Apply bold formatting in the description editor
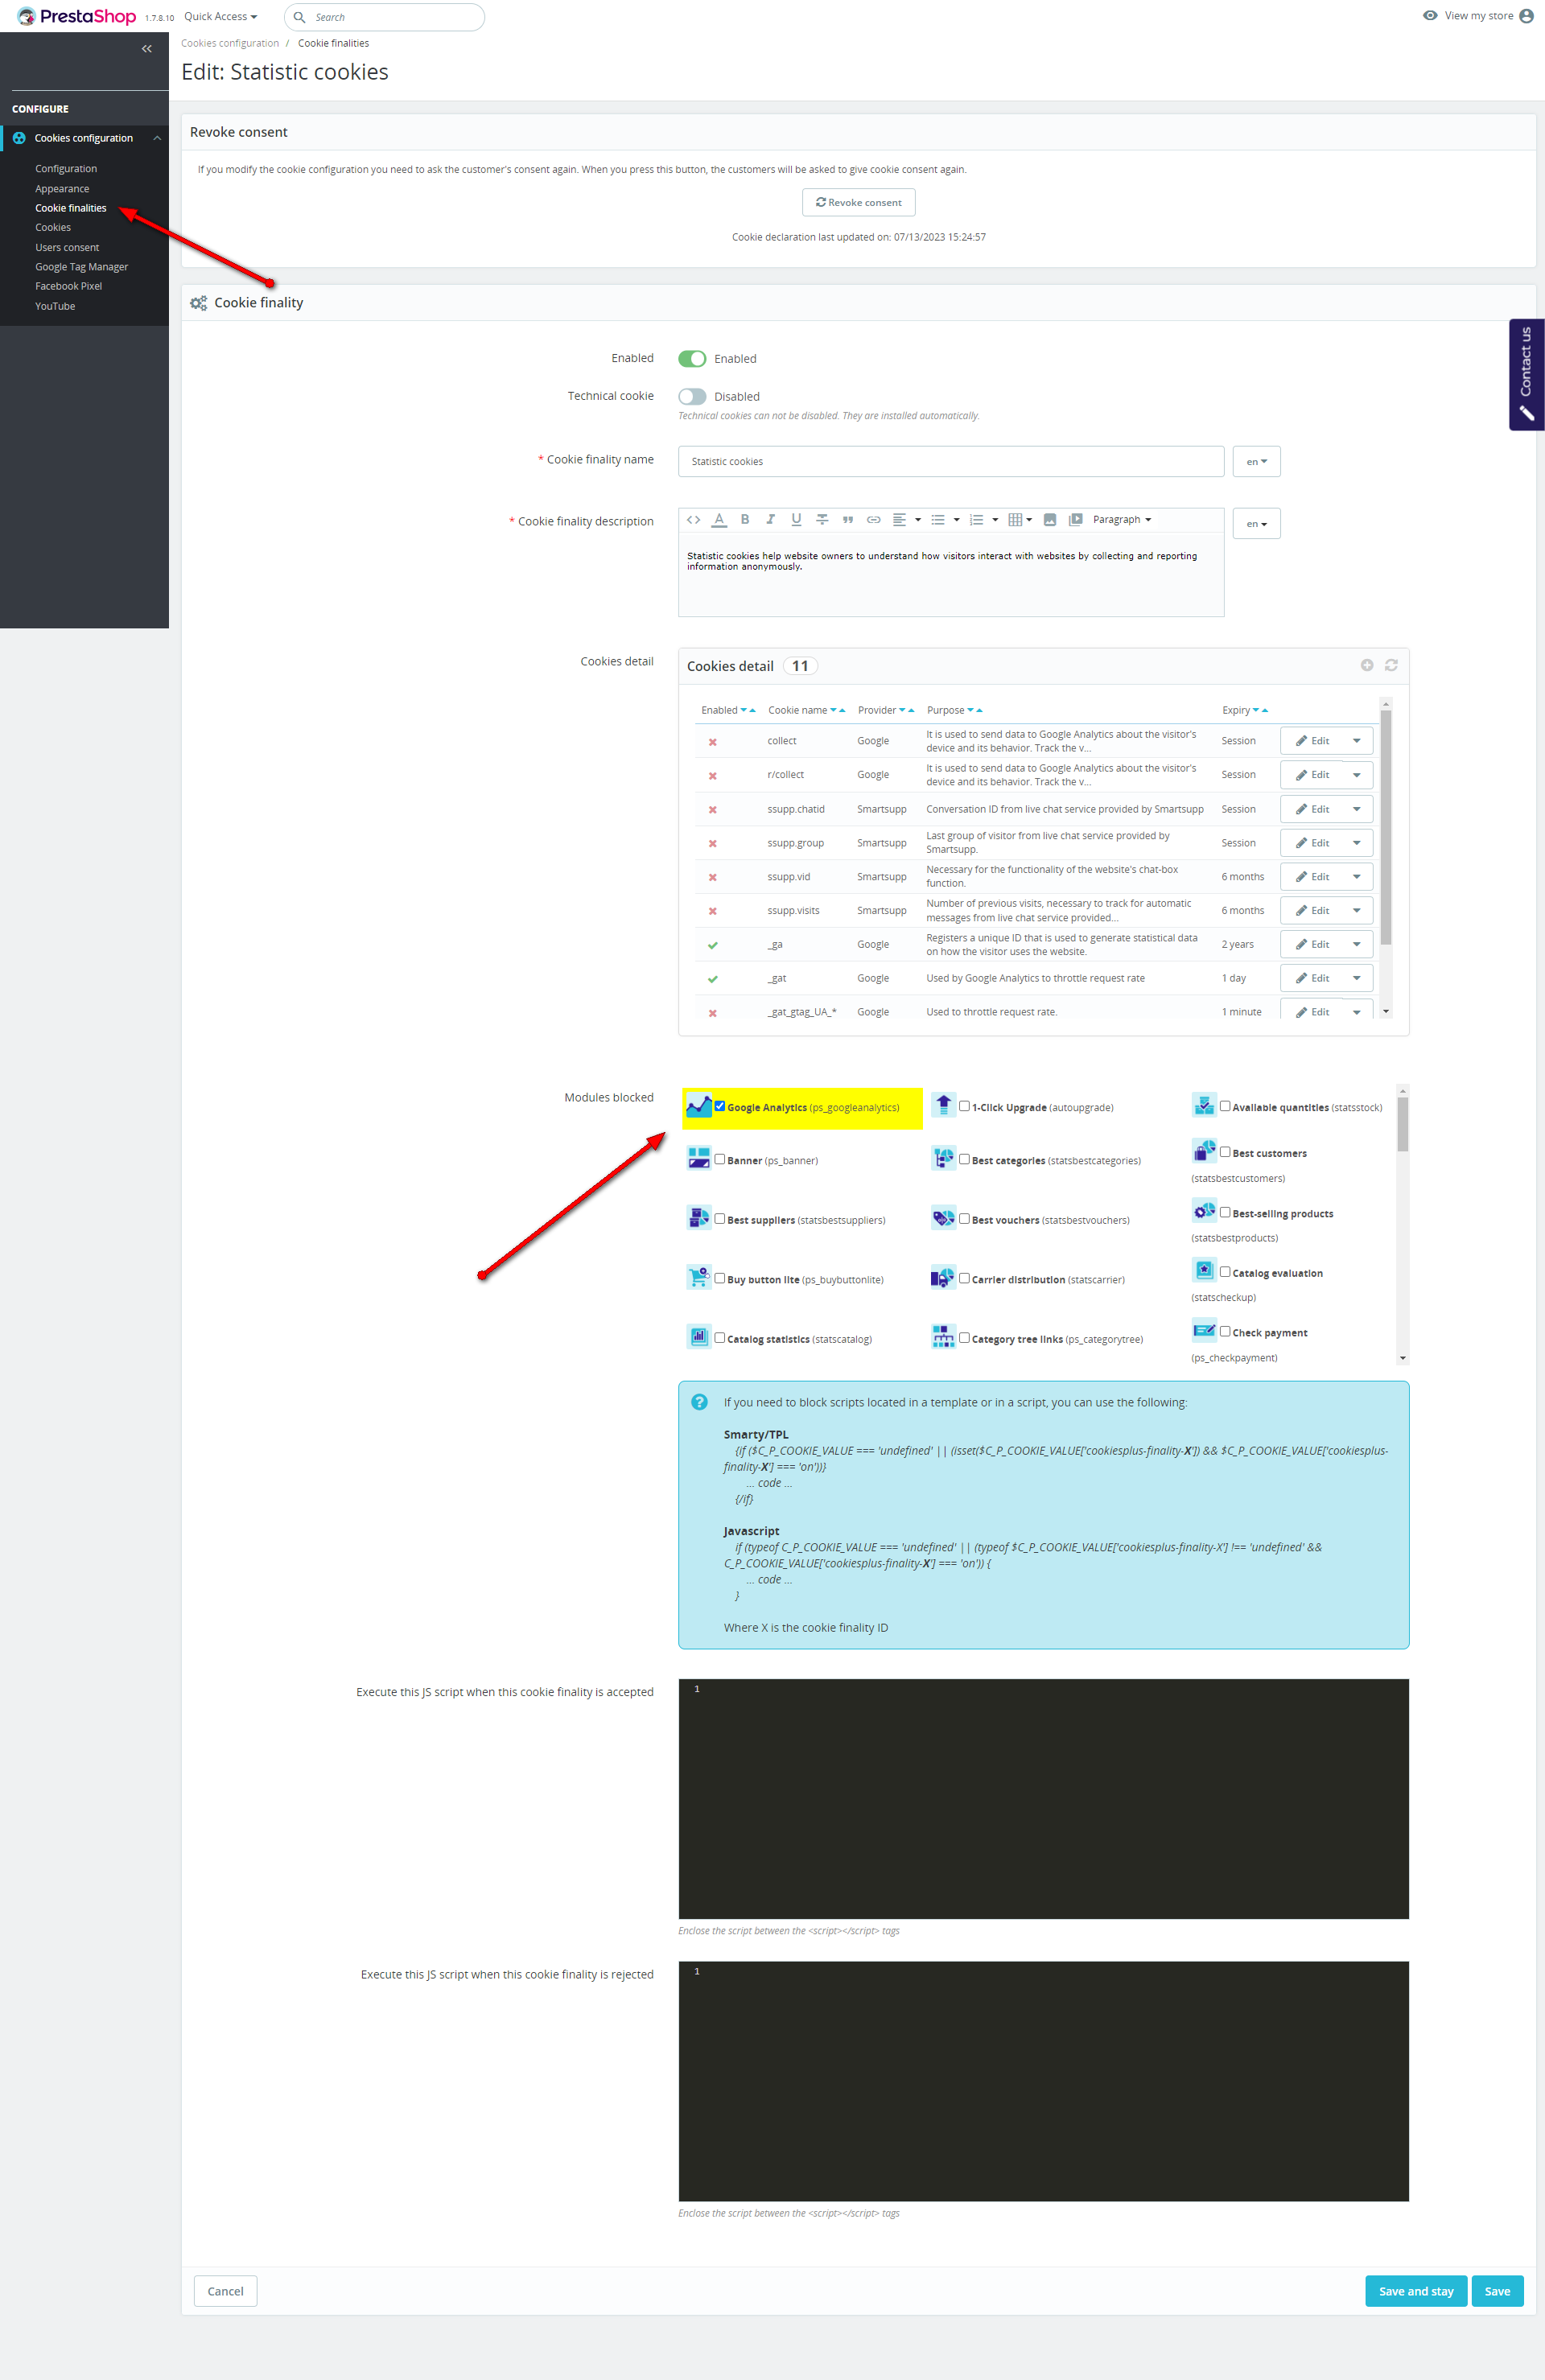 745,520
